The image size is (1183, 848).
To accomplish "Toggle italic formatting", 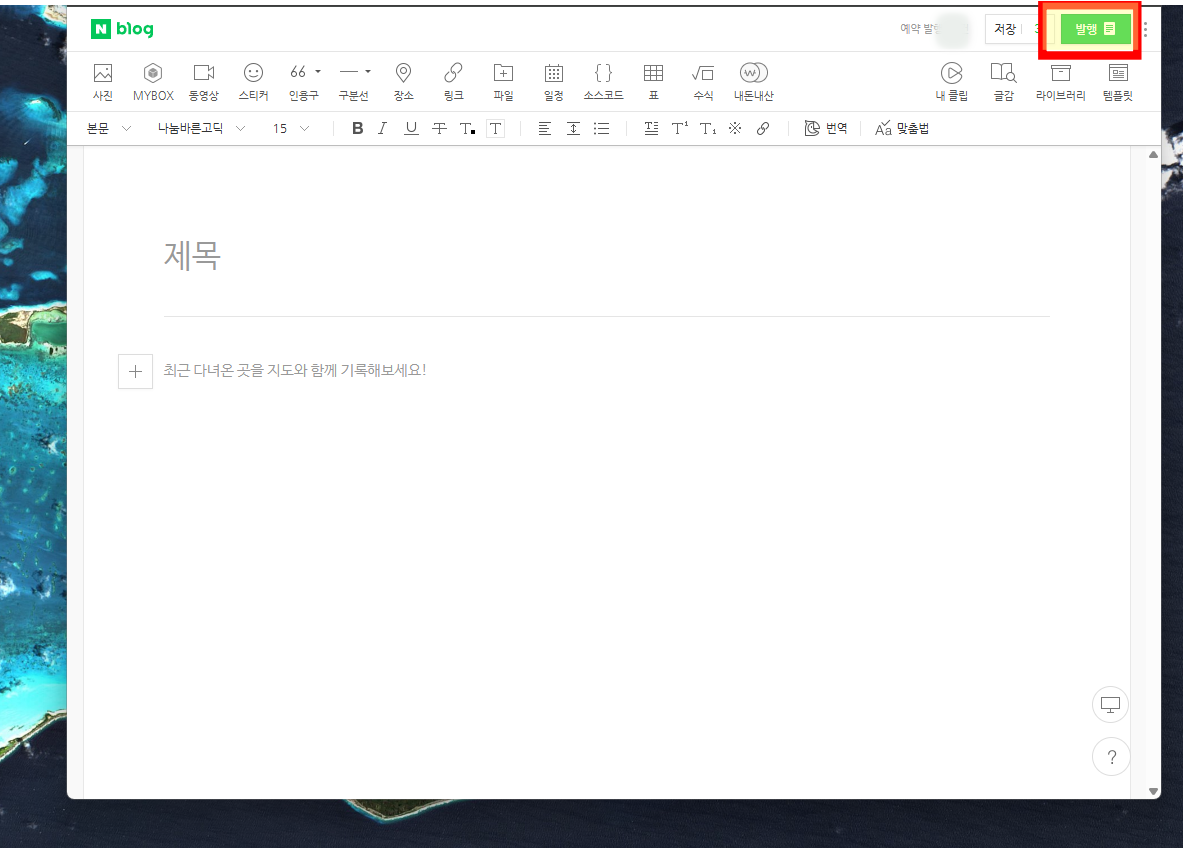I will [383, 128].
